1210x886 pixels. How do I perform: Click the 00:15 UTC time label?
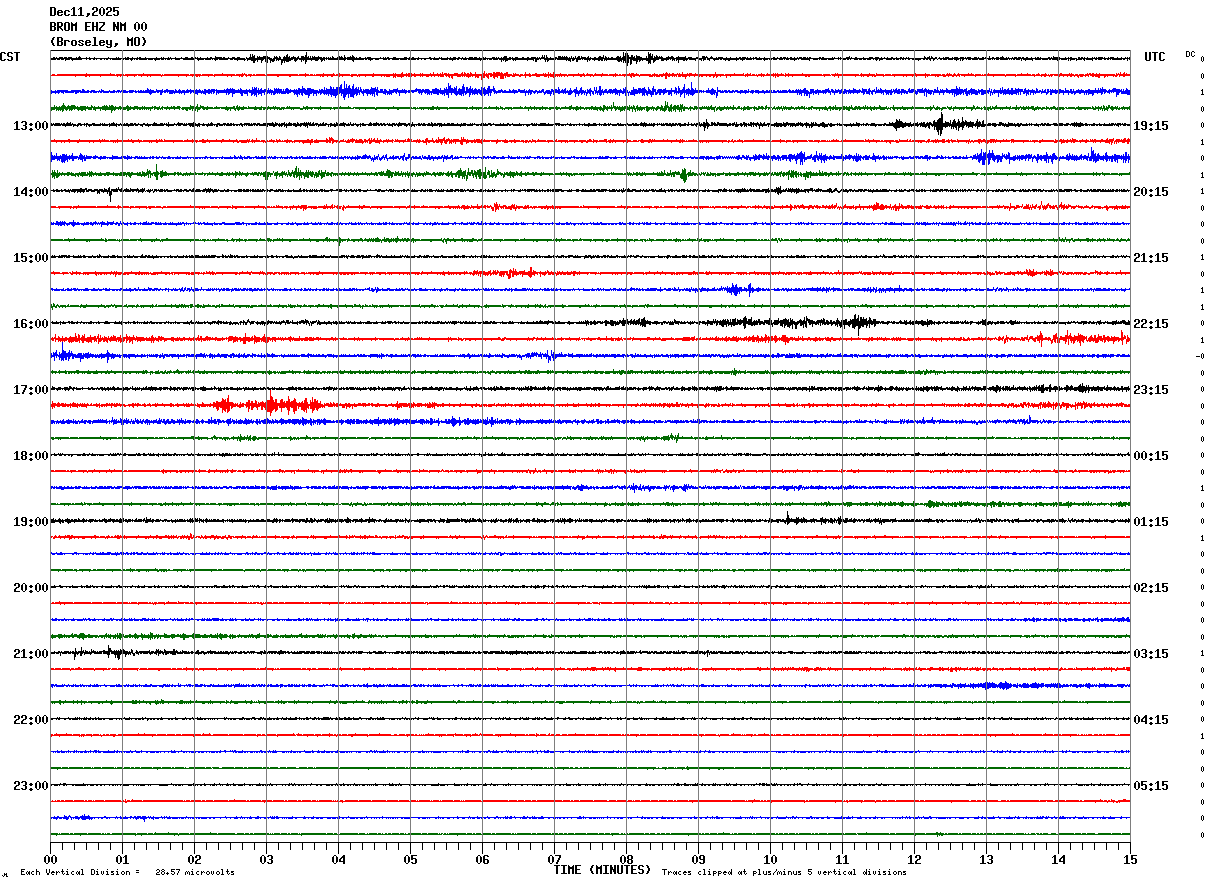click(1150, 456)
